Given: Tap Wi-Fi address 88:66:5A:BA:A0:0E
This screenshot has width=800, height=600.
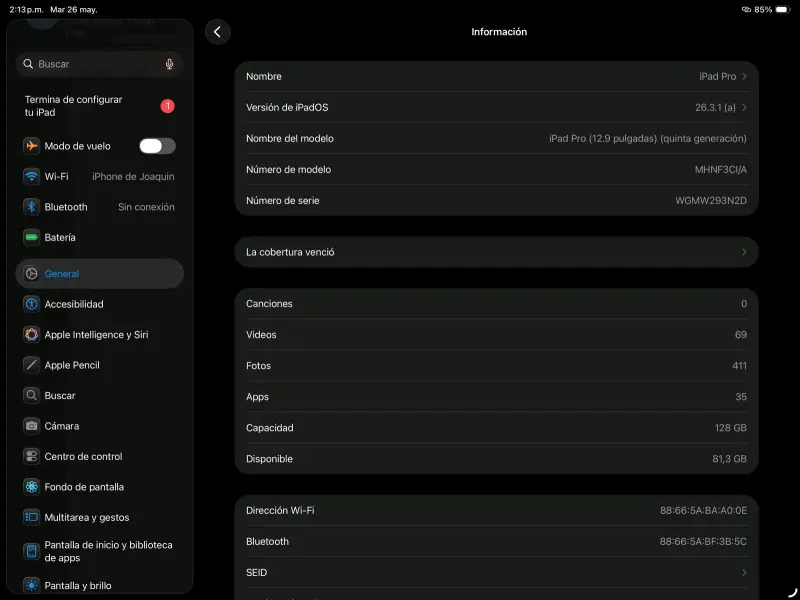Looking at the screenshot, I should (703, 510).
